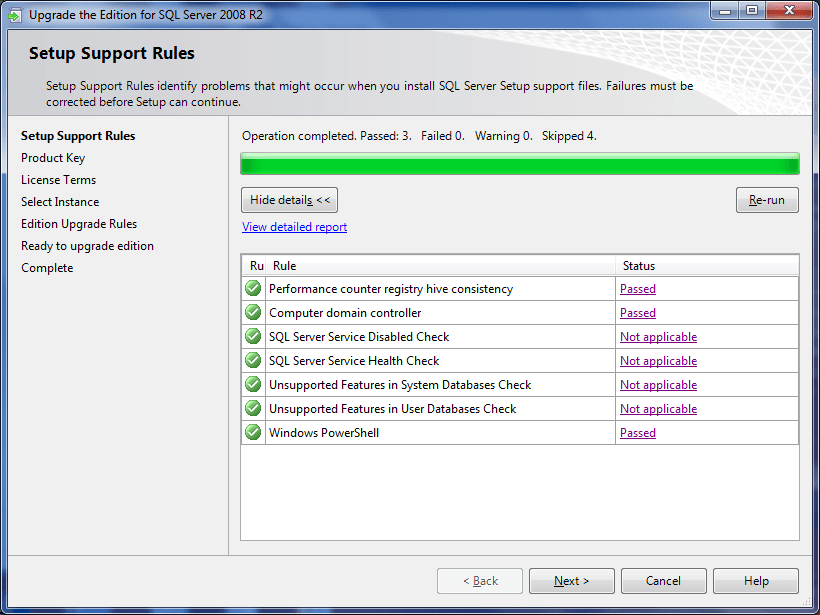Click green check icon for Unsupported Features in User Databases
820x615 pixels.
click(253, 408)
